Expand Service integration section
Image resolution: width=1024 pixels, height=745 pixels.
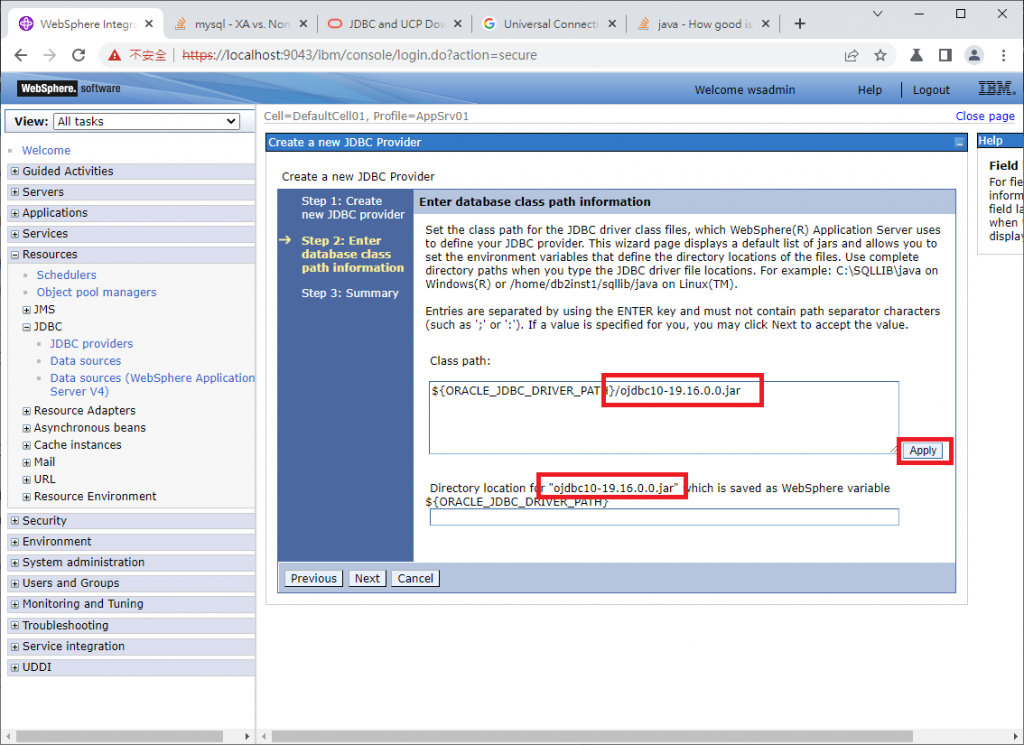[15, 646]
